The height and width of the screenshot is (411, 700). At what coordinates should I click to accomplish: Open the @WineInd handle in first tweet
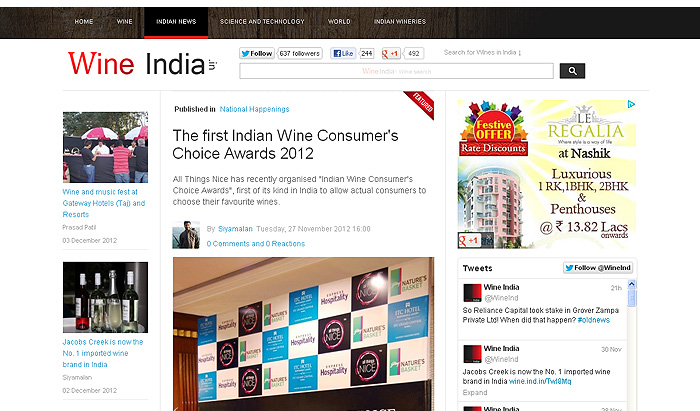pos(501,298)
